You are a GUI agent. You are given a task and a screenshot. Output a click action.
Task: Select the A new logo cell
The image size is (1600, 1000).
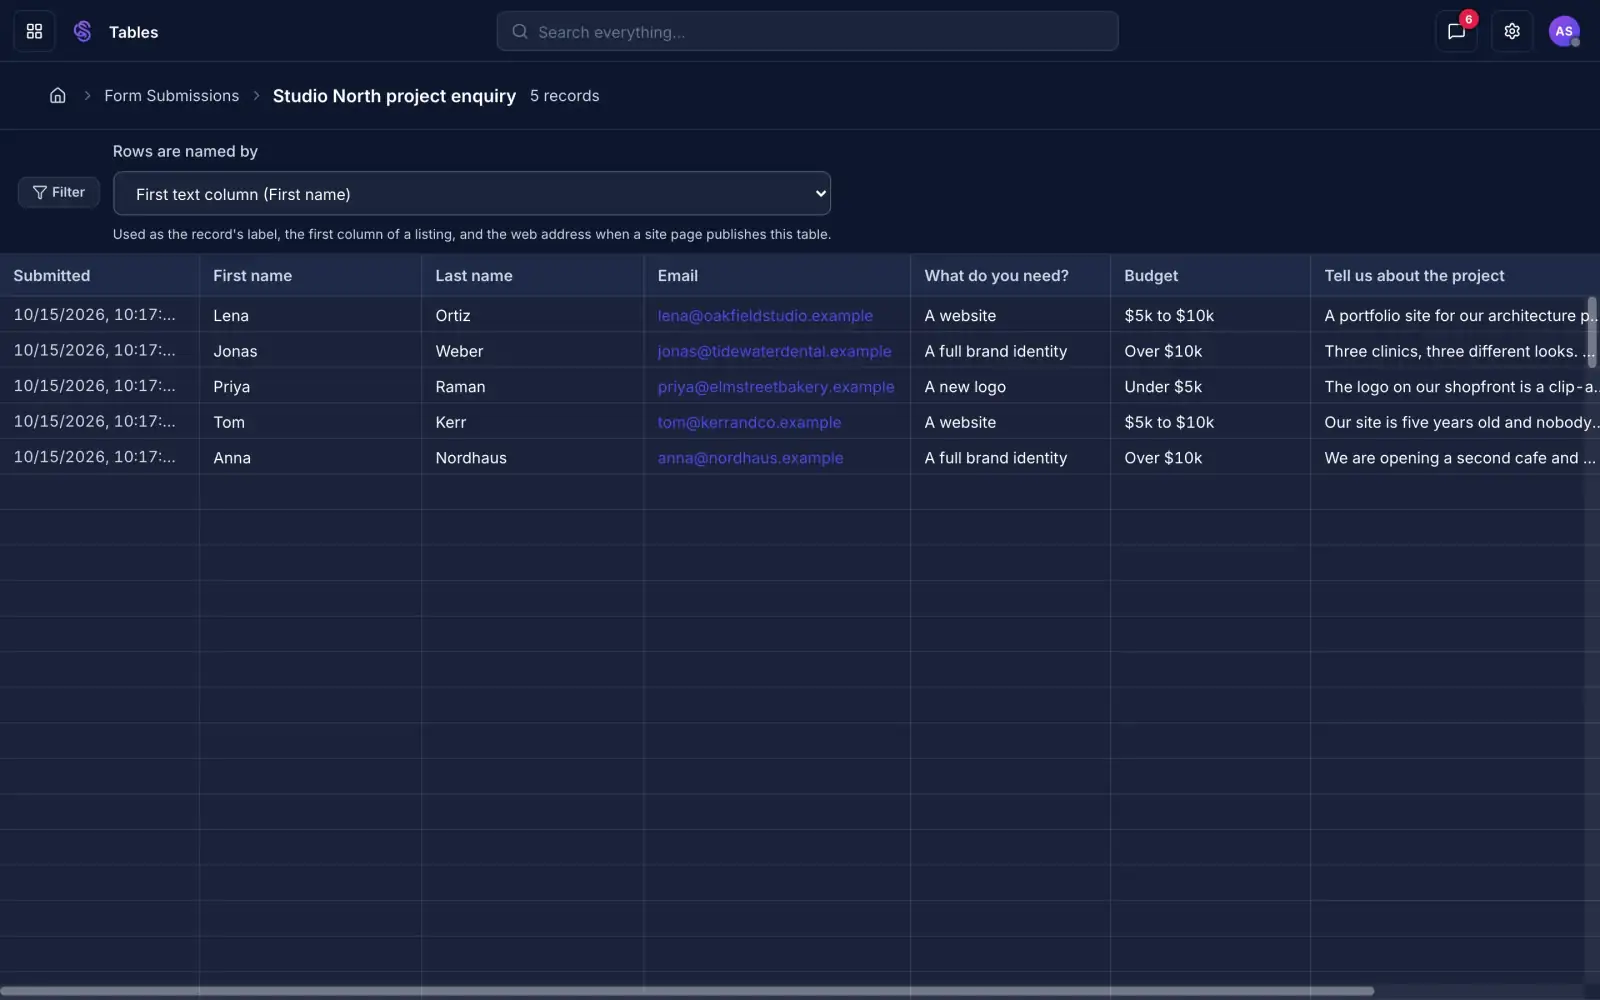[1010, 386]
